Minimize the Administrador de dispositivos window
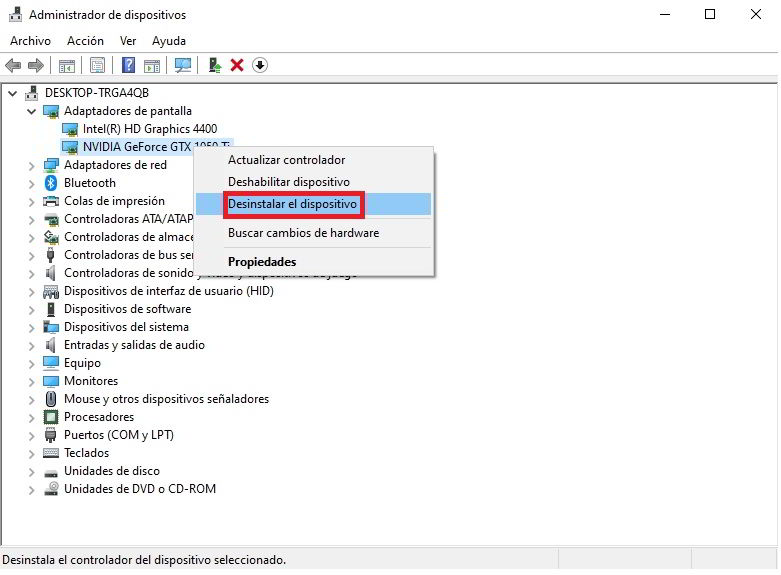Viewport: 781px width, 575px height. [x=665, y=14]
